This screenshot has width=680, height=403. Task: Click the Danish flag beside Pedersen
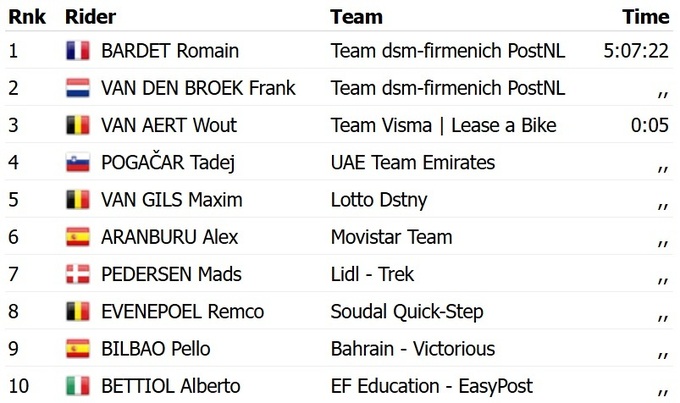coord(77,275)
